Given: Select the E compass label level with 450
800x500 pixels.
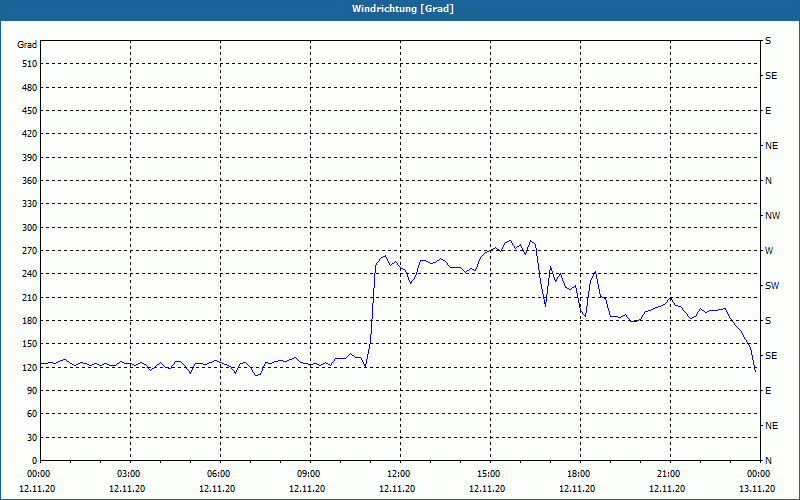Looking at the screenshot, I should pyautogui.click(x=768, y=111).
